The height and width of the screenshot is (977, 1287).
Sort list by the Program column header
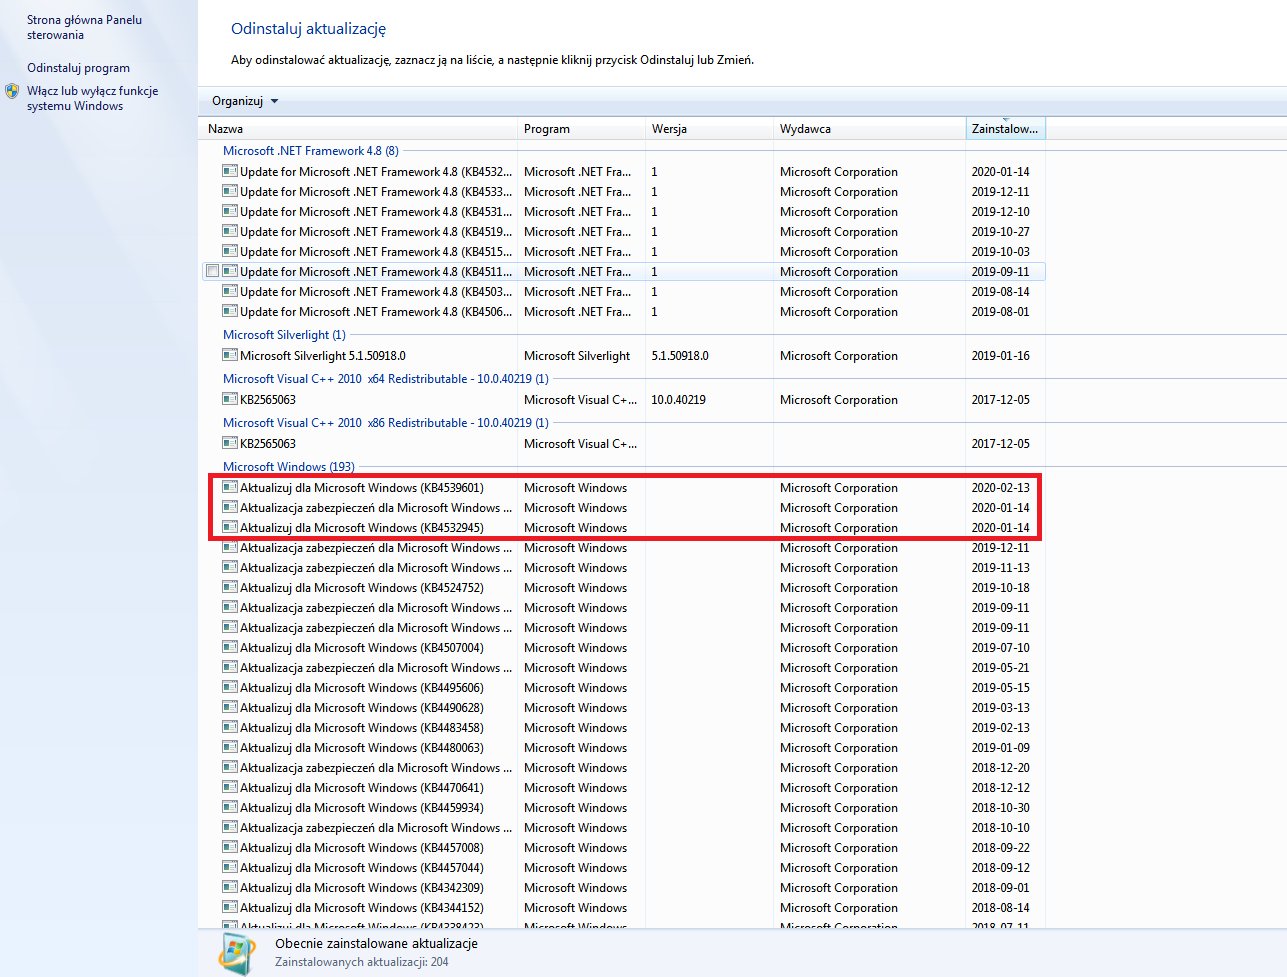pos(581,129)
